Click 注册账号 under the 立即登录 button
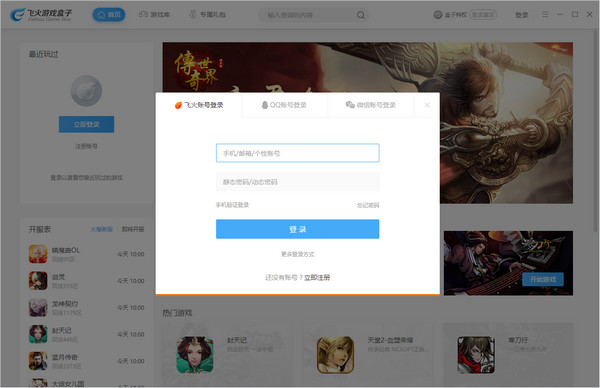The image size is (600, 388). (x=86, y=146)
